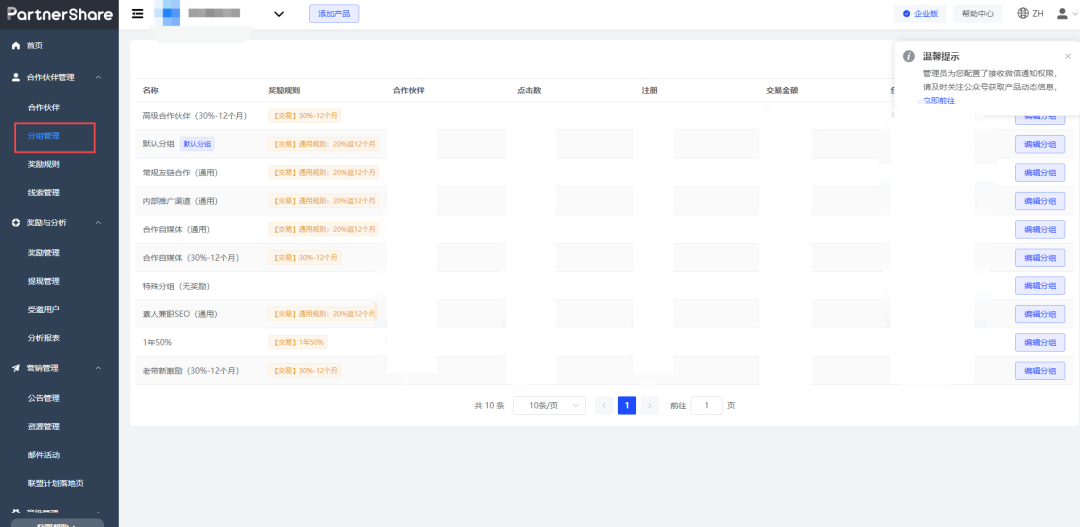Click 素人兼职SEO（通用） group name
The image size is (1080, 527).
180,314
